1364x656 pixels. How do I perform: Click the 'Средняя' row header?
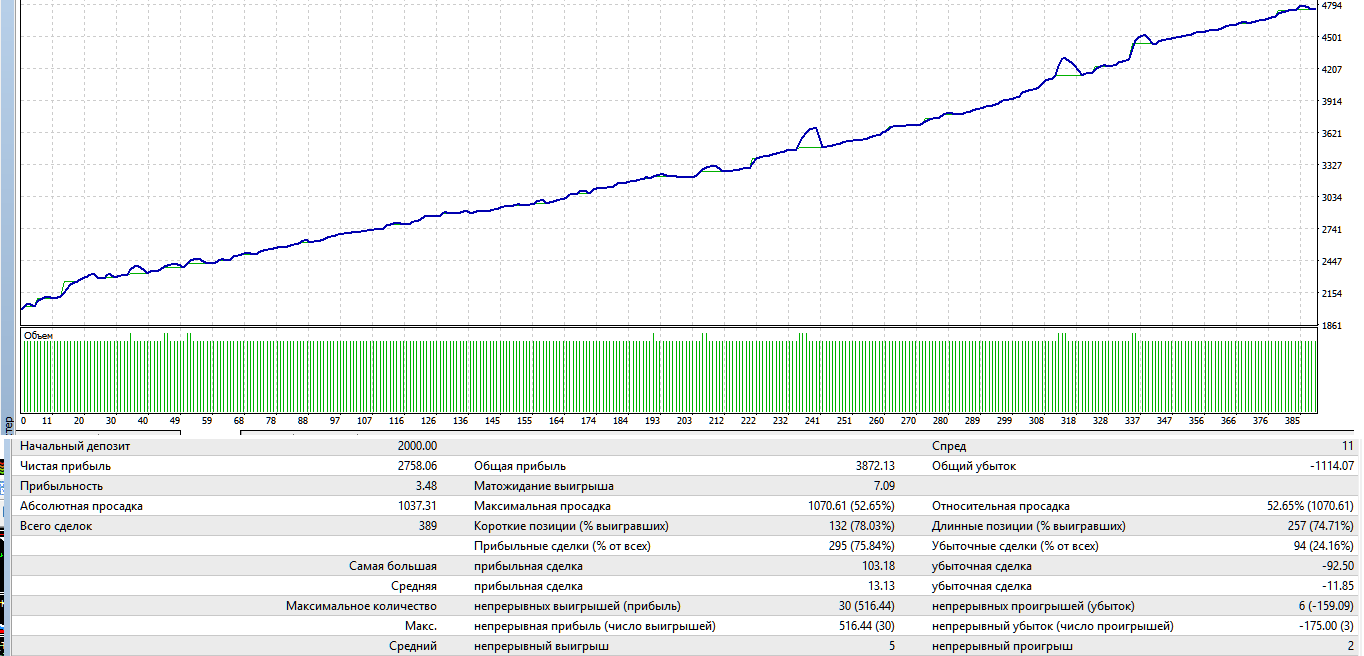tap(414, 586)
